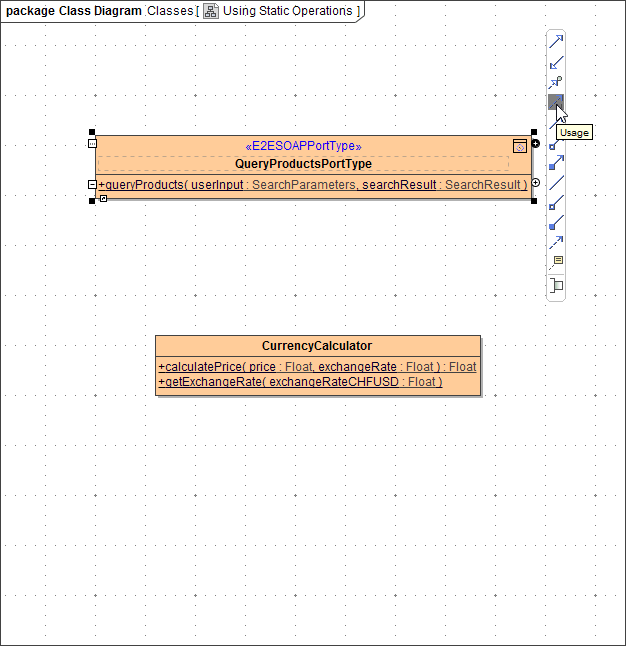Viewport: 626px width, 646px height.
Task: Click the small icon at the class bottom-left corner
Action: (103, 199)
